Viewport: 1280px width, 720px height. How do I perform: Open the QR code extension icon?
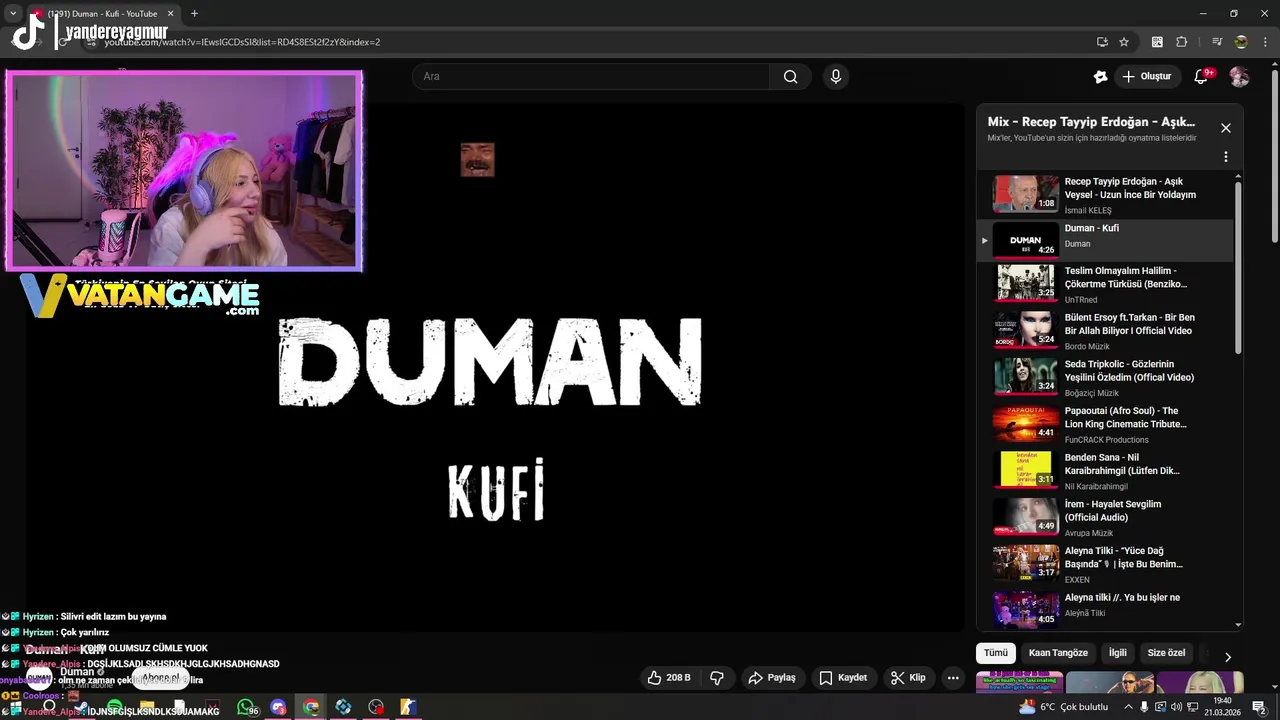coord(1157,42)
